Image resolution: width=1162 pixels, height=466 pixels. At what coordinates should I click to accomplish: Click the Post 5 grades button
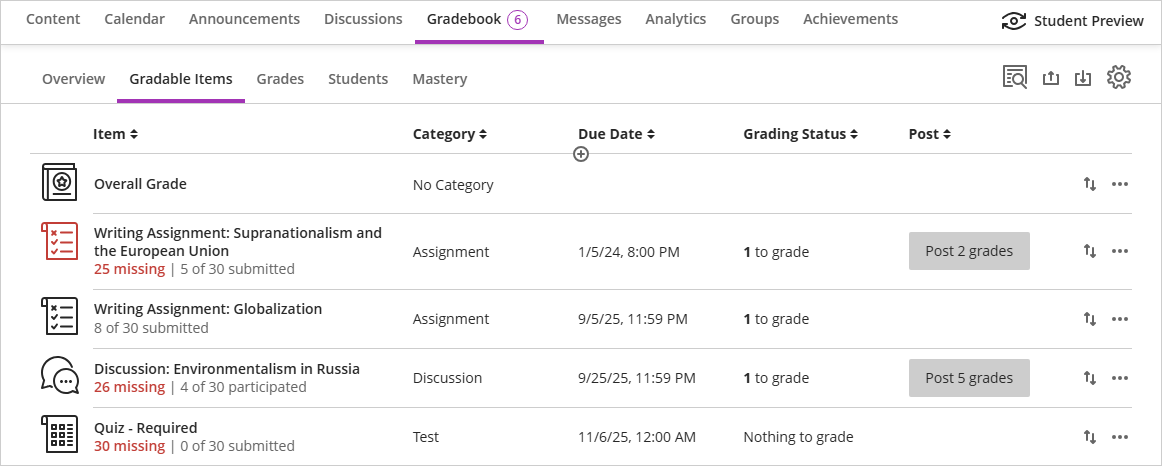click(969, 378)
